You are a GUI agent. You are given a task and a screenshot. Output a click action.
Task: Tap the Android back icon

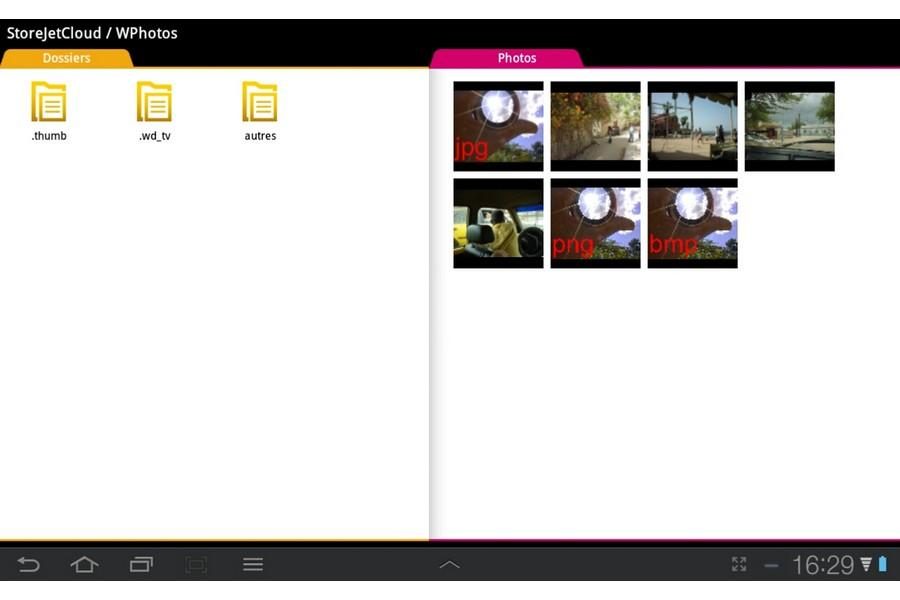28,565
